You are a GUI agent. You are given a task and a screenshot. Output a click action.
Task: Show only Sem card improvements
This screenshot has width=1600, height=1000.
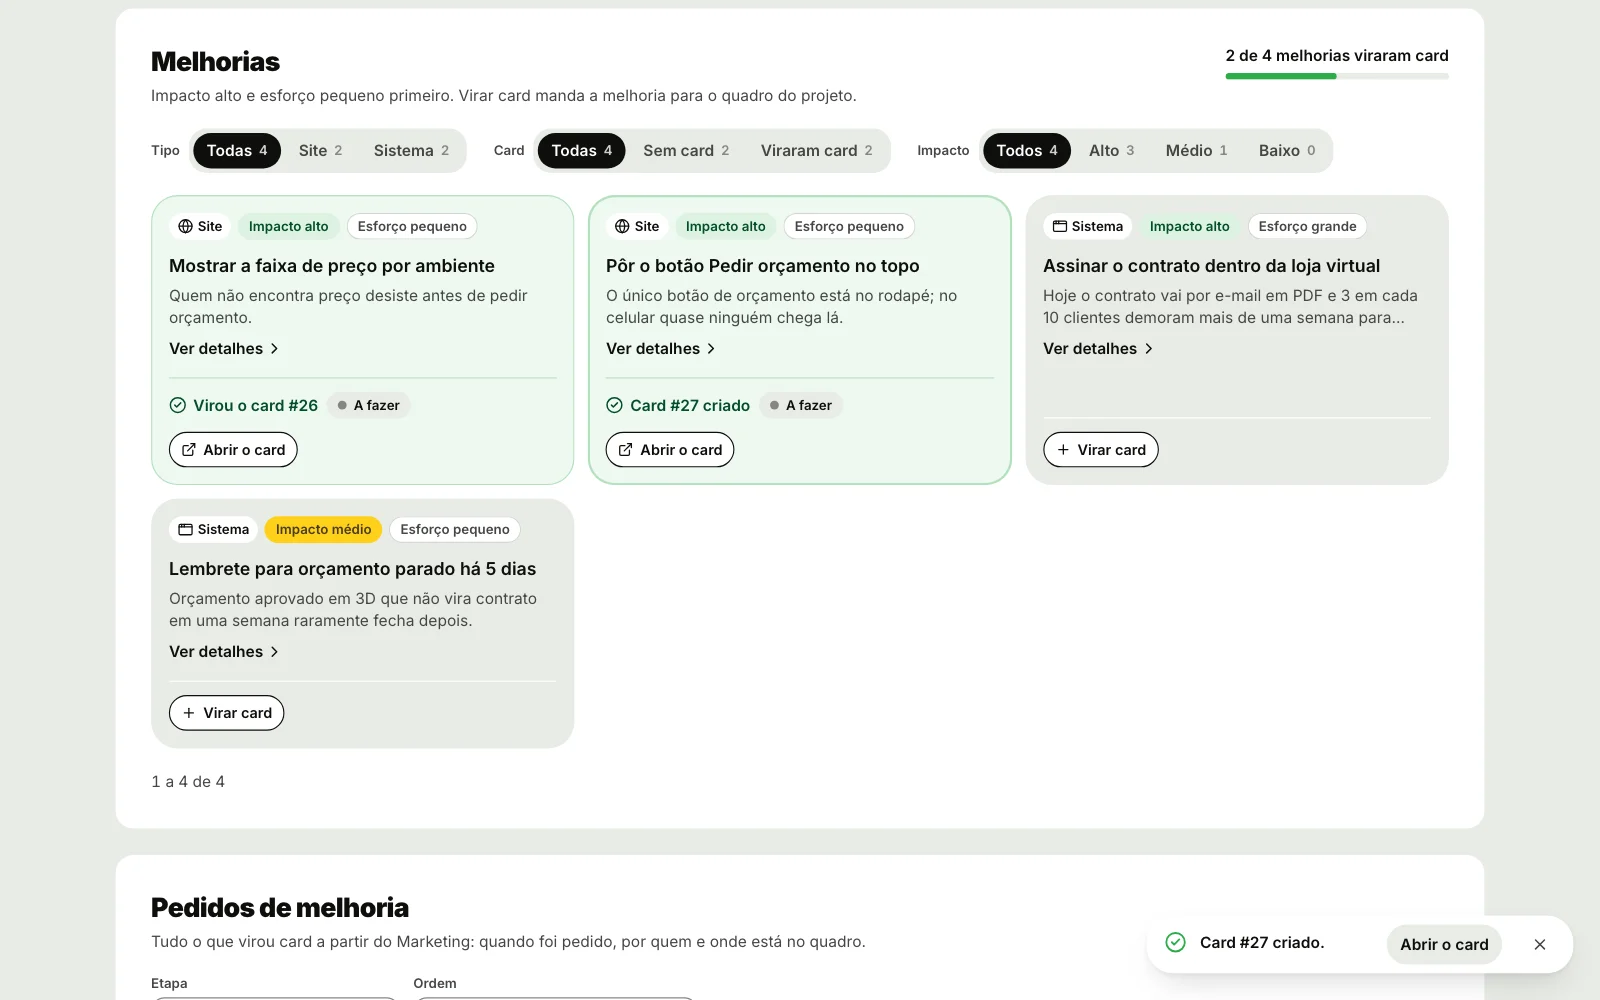(x=686, y=151)
